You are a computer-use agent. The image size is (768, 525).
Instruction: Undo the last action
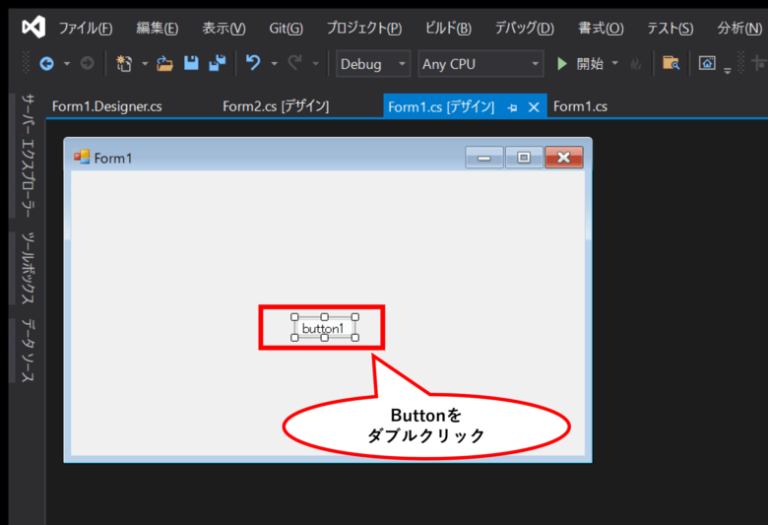(x=253, y=63)
